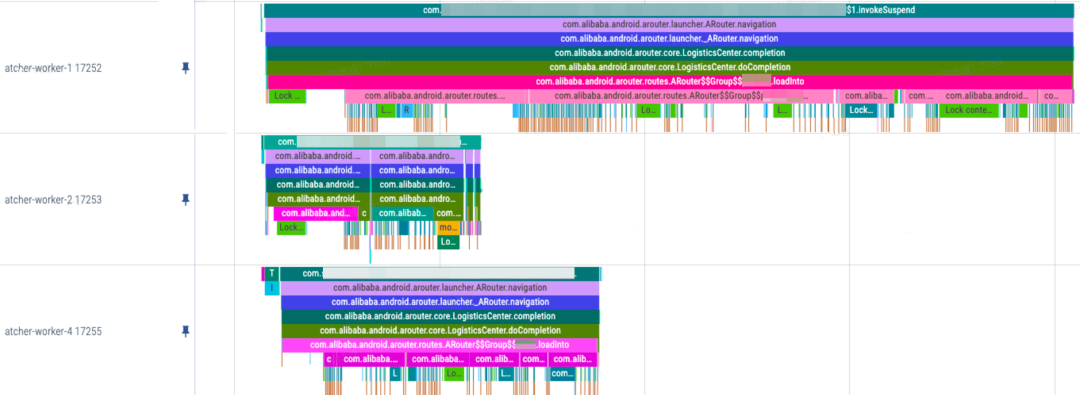This screenshot has width=1080, height=395.
Task: Select the dark green "Lo..." slice in worker-2
Action: (x=448, y=242)
